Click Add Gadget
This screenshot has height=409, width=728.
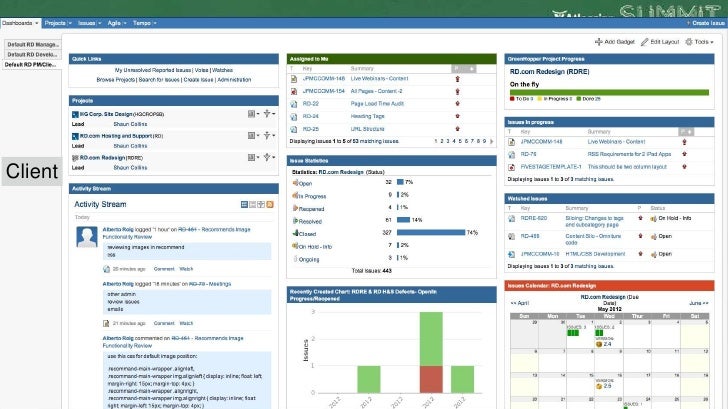[615, 42]
